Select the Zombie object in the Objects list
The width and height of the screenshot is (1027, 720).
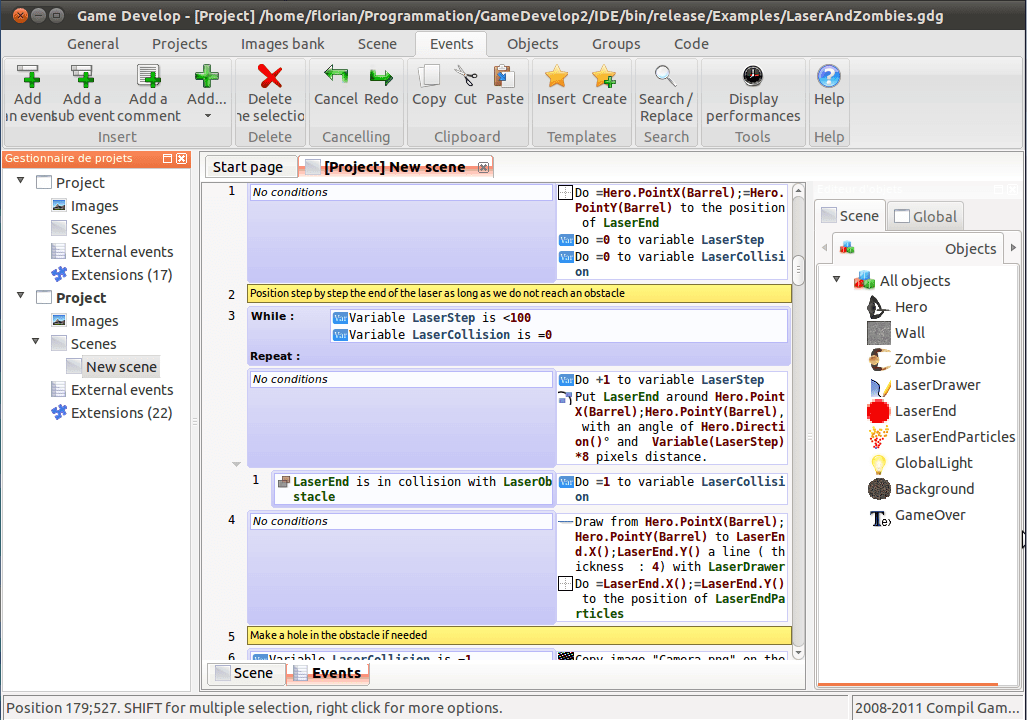click(x=921, y=359)
